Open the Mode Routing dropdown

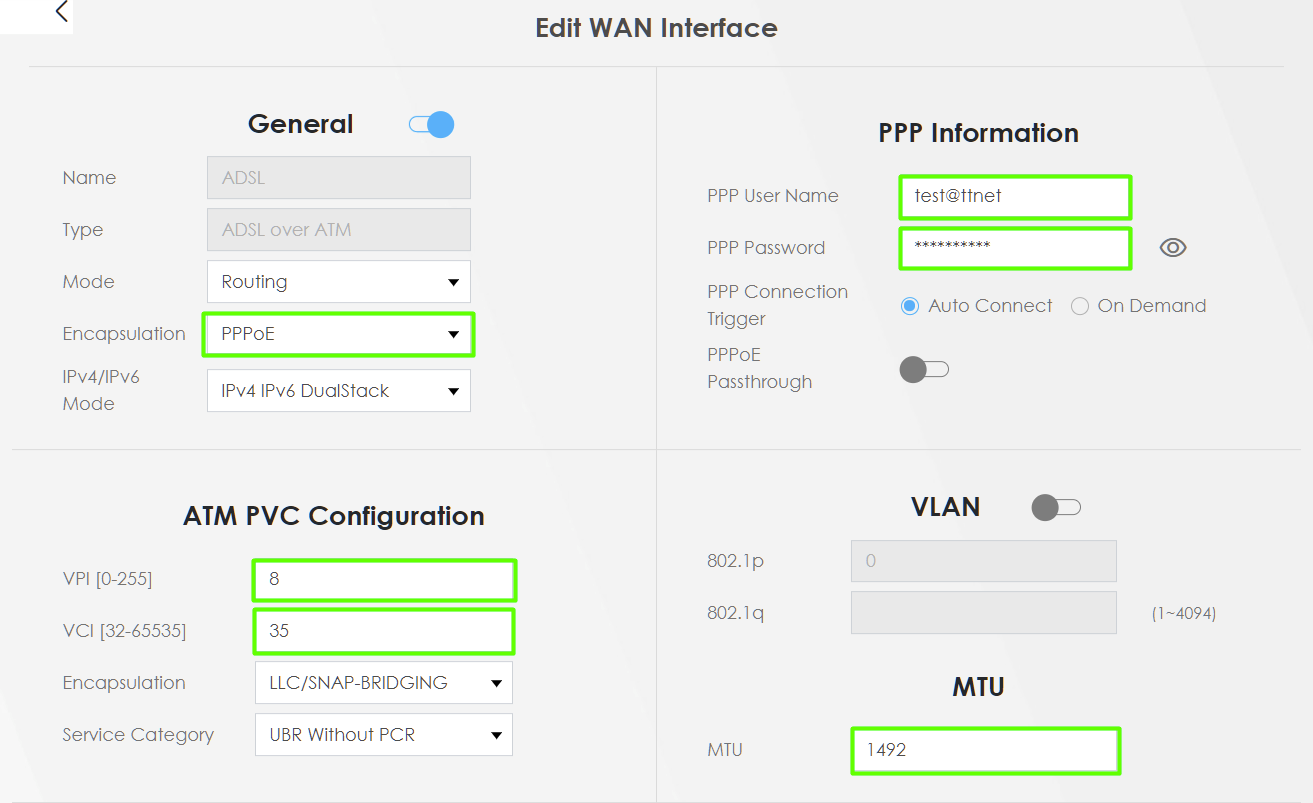point(339,282)
